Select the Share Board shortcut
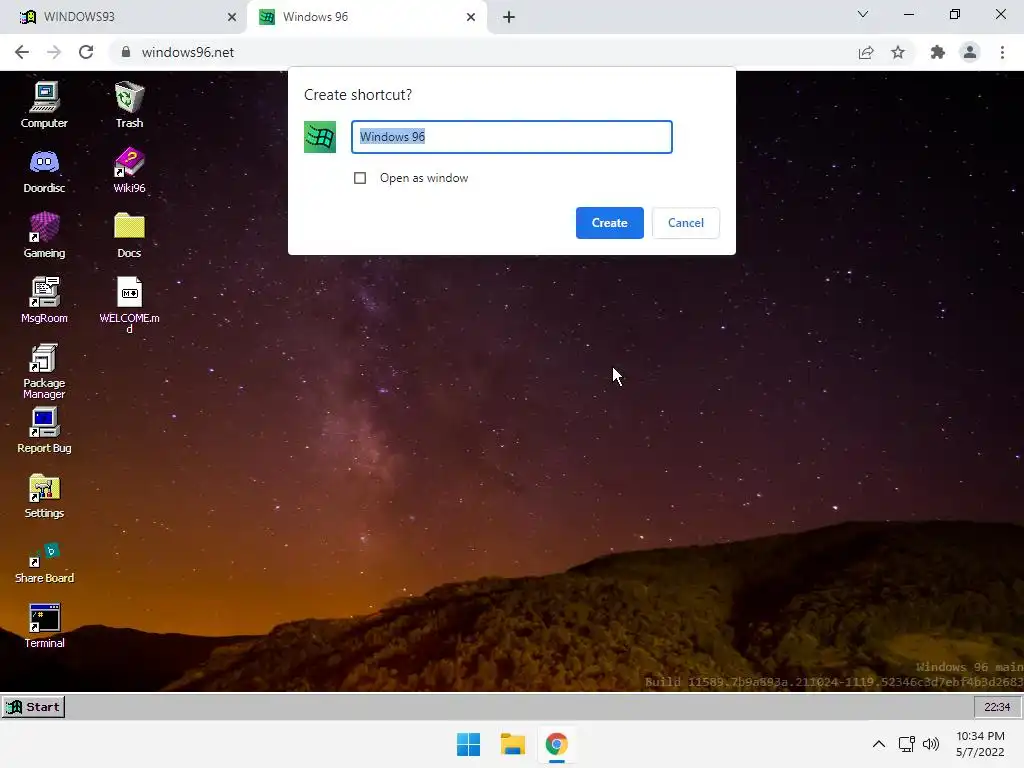Screen dimensions: 1024x768 coord(44,561)
